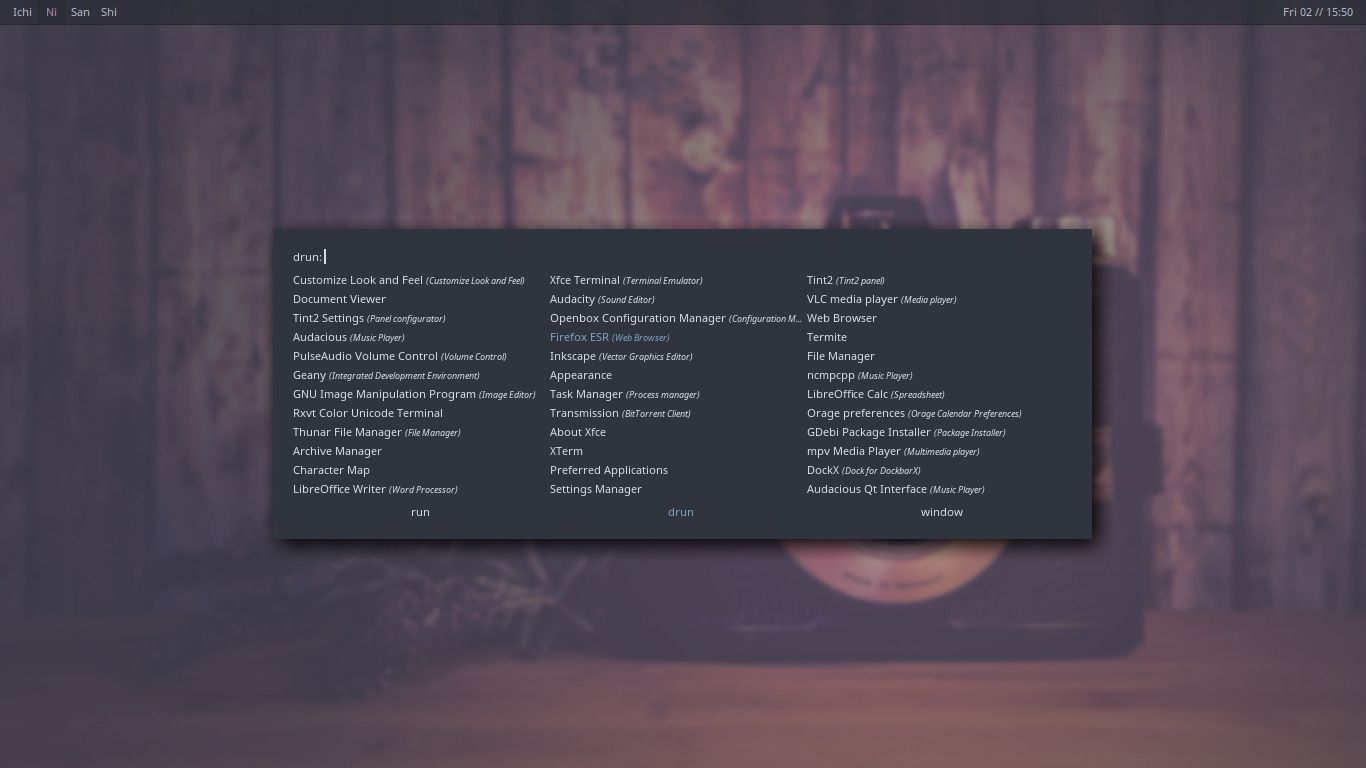Open GDebi Package Installer
This screenshot has height=768, width=1366.
pos(869,432)
